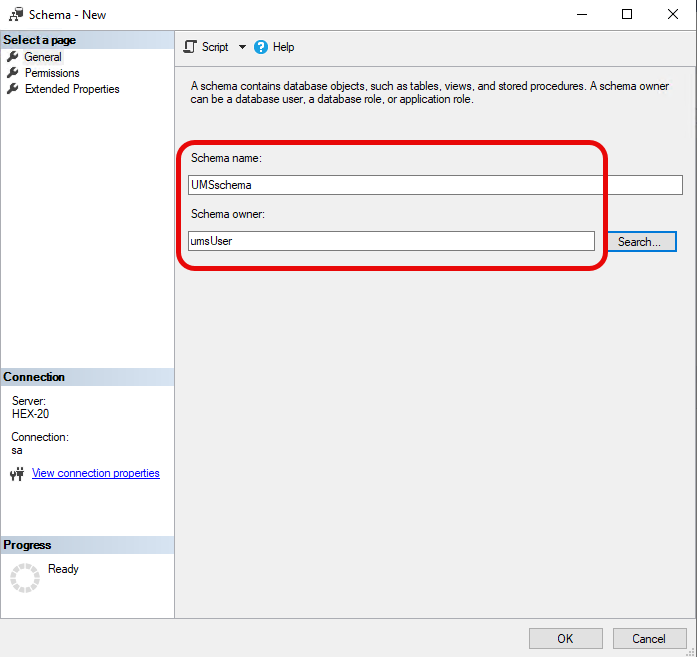Click inside the Schema owner field
Viewport: 697px width, 657px height.
pyautogui.click(x=391, y=241)
